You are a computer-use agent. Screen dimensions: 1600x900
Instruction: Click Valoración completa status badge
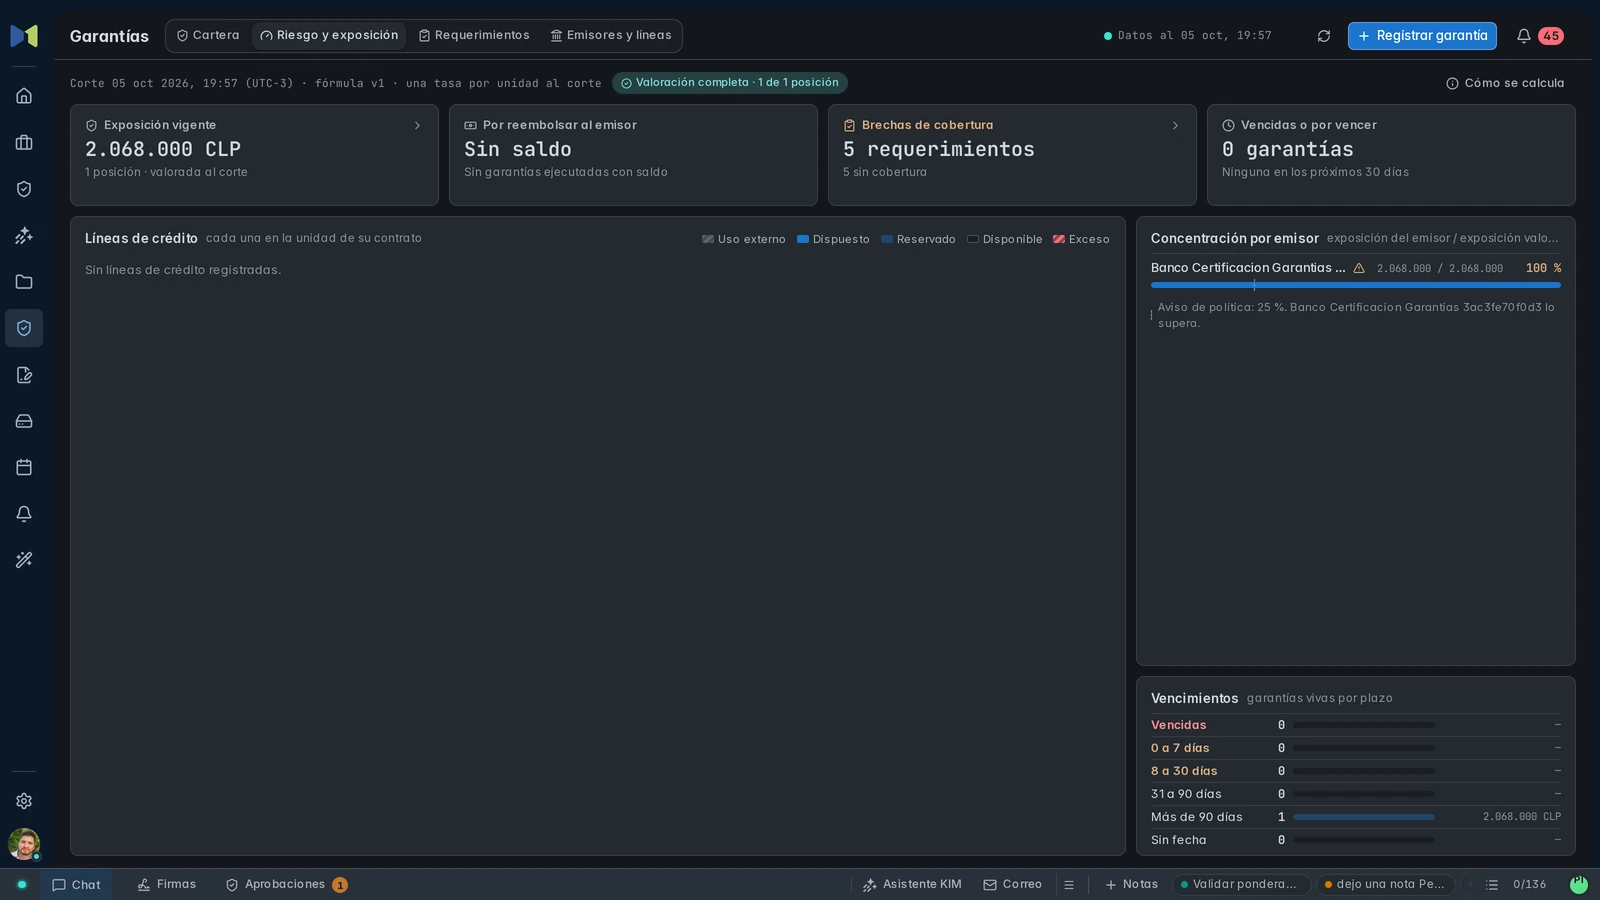(x=730, y=83)
